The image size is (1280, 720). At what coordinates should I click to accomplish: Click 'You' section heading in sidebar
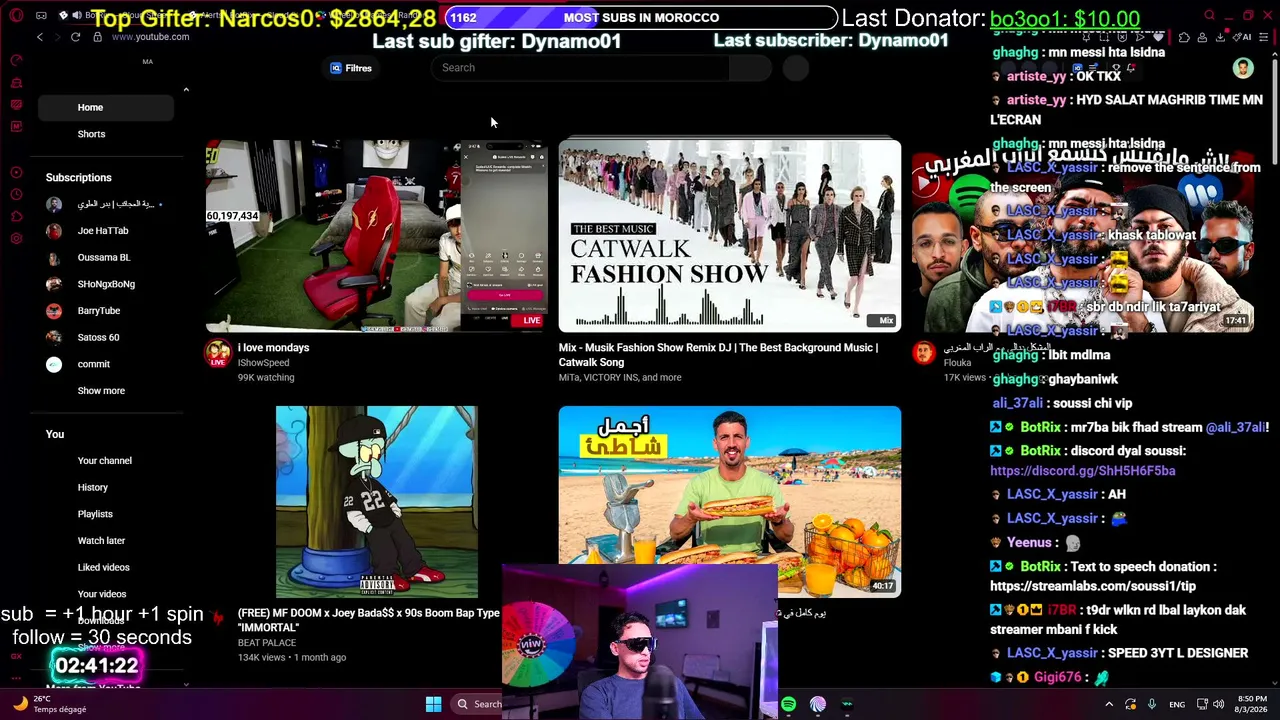coord(55,434)
